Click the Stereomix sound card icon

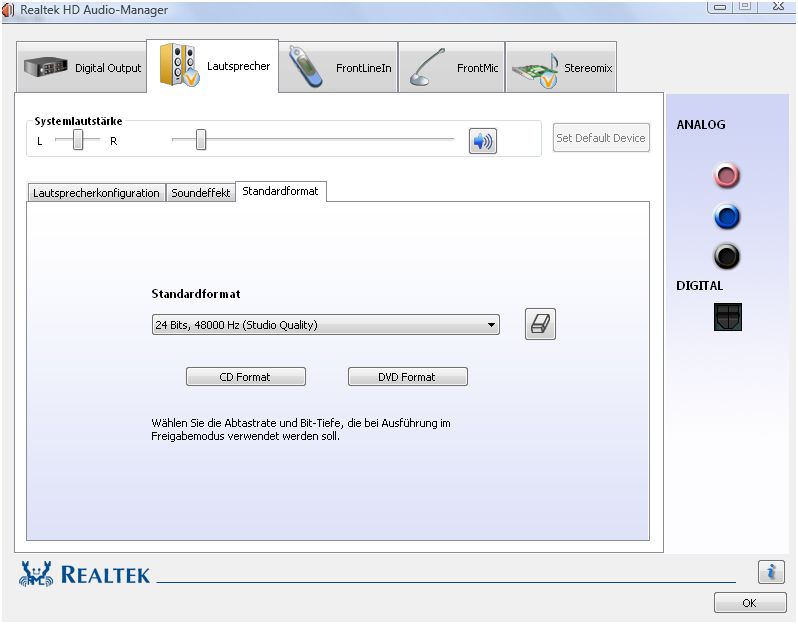(535, 70)
